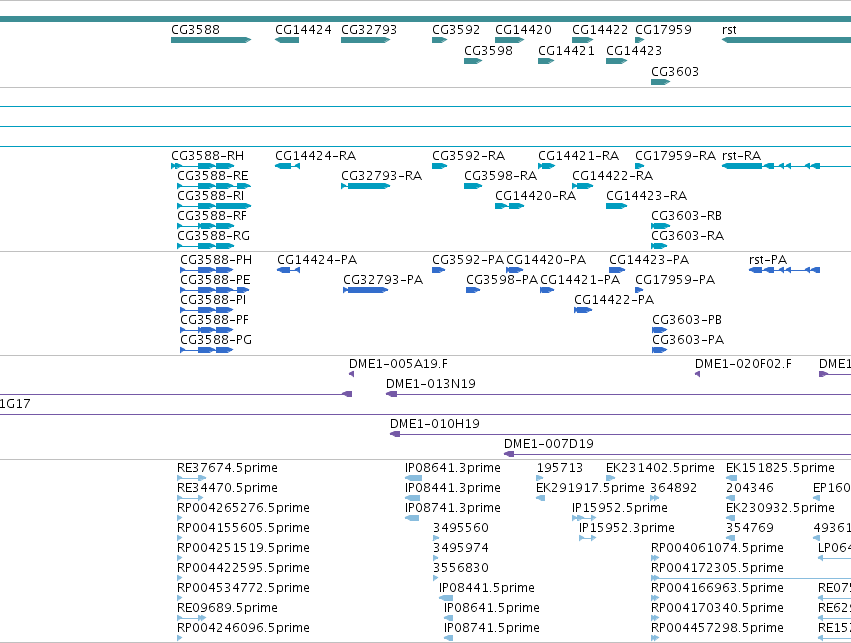The height and width of the screenshot is (643, 851).
Task: Open BAC end DME1-005A19.F
Action: pos(398,364)
